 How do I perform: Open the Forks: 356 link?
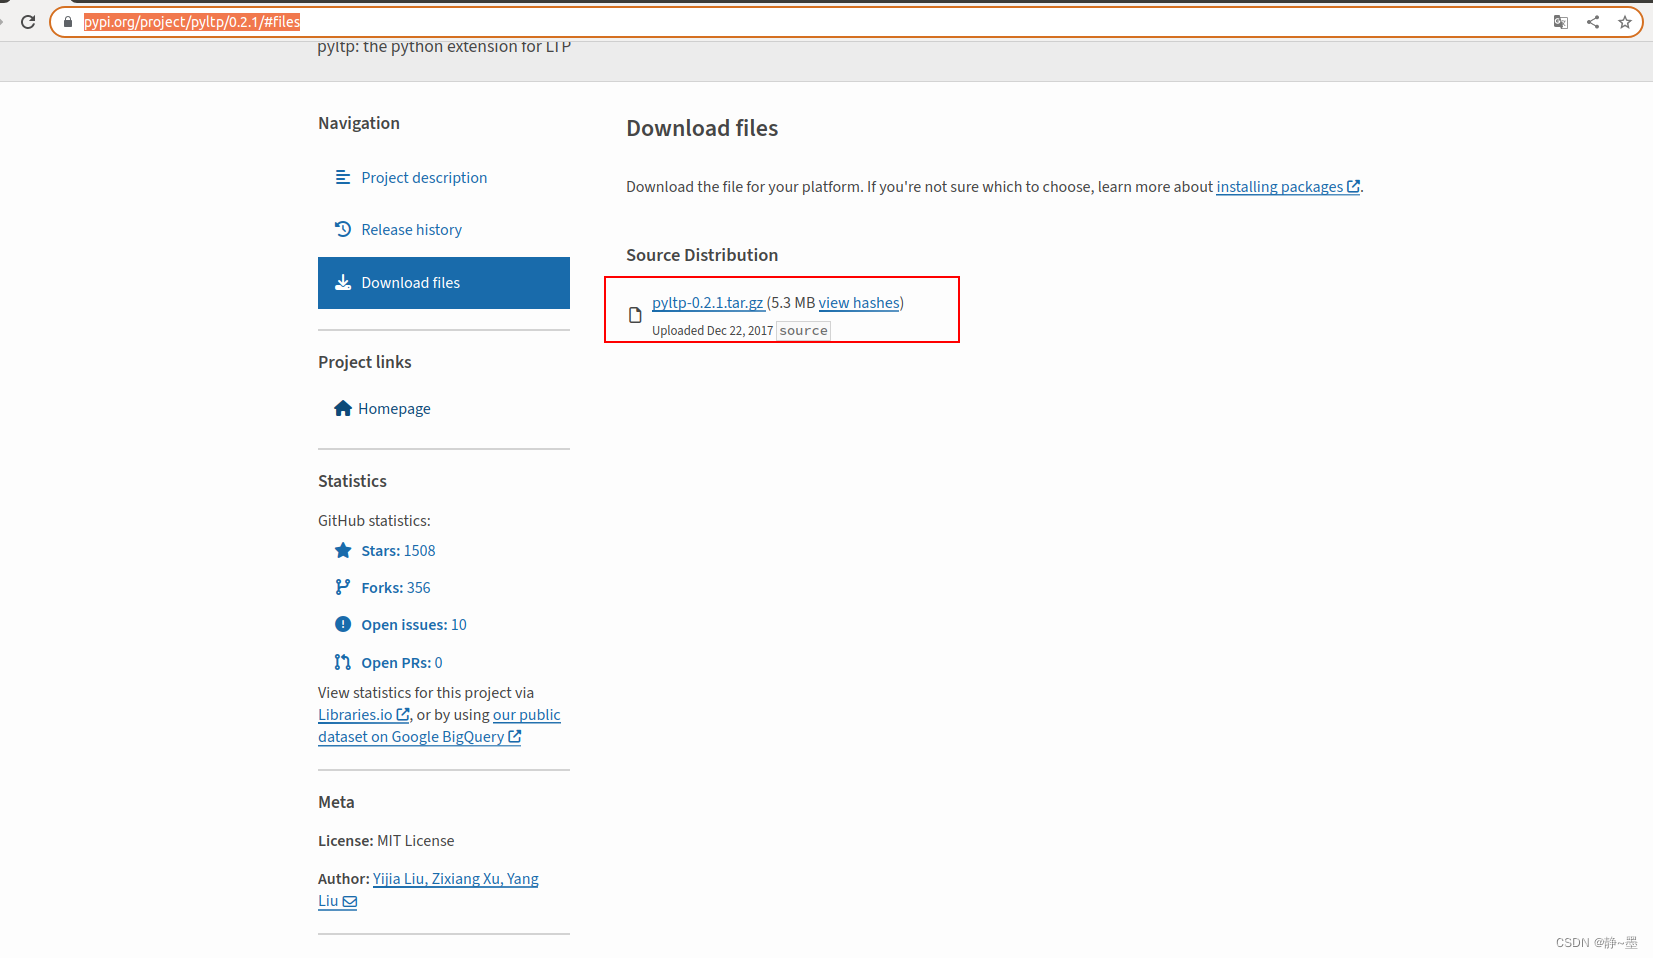(396, 588)
